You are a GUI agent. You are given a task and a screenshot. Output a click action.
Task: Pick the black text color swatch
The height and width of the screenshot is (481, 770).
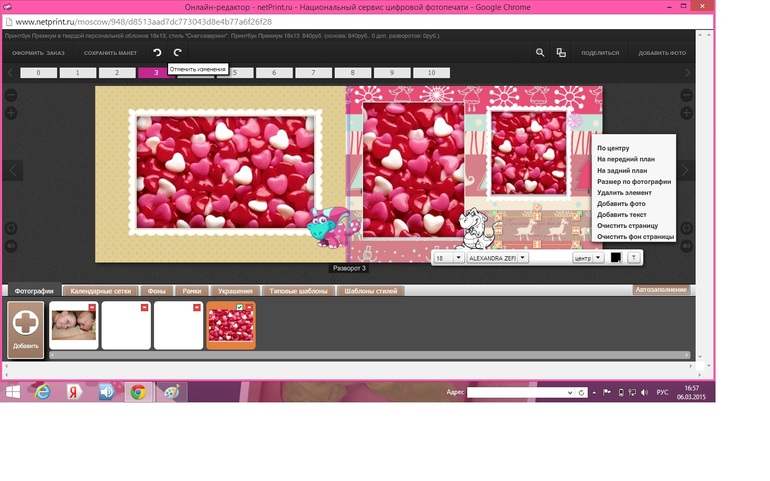[x=616, y=258]
